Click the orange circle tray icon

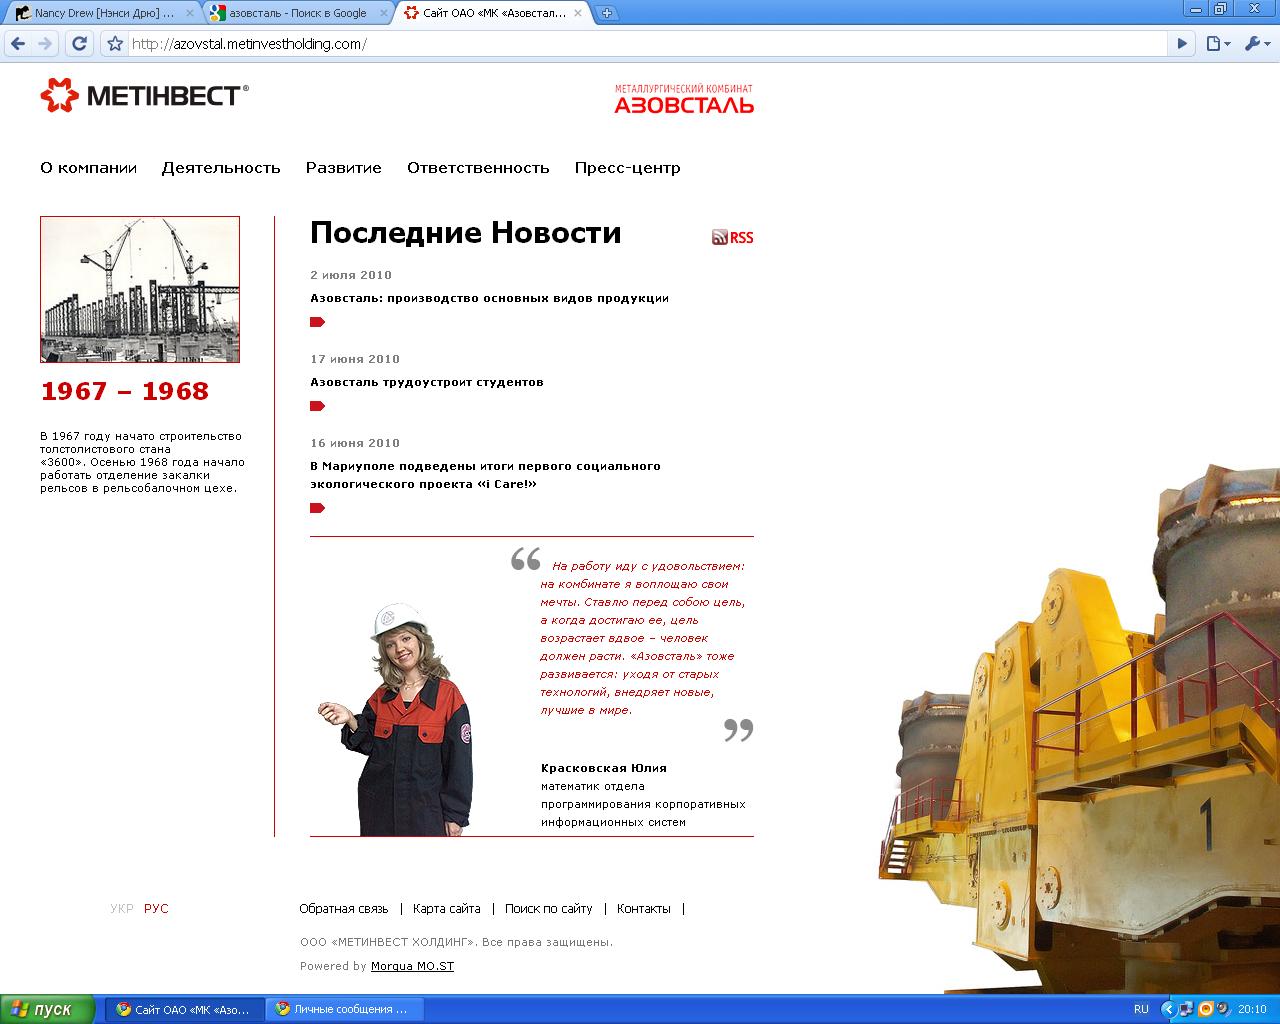coord(1205,1009)
